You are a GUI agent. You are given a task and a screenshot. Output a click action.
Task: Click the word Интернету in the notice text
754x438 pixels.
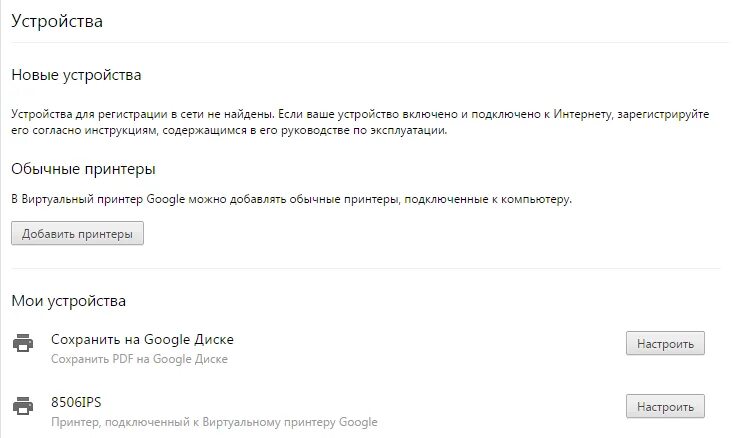tap(578, 115)
